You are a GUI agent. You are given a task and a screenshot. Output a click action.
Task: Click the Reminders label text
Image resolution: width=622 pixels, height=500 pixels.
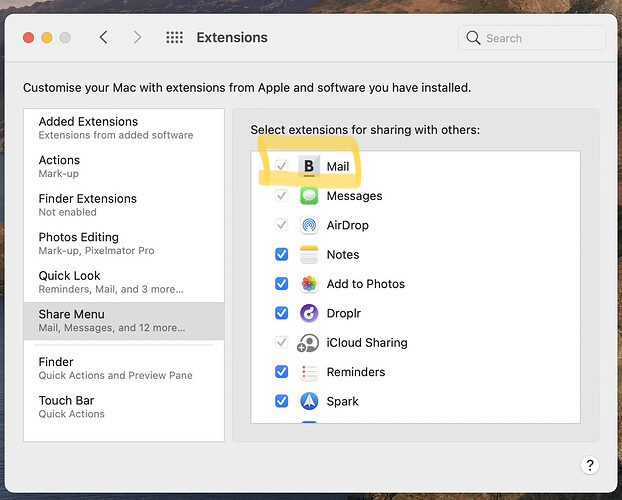pyautogui.click(x=355, y=372)
